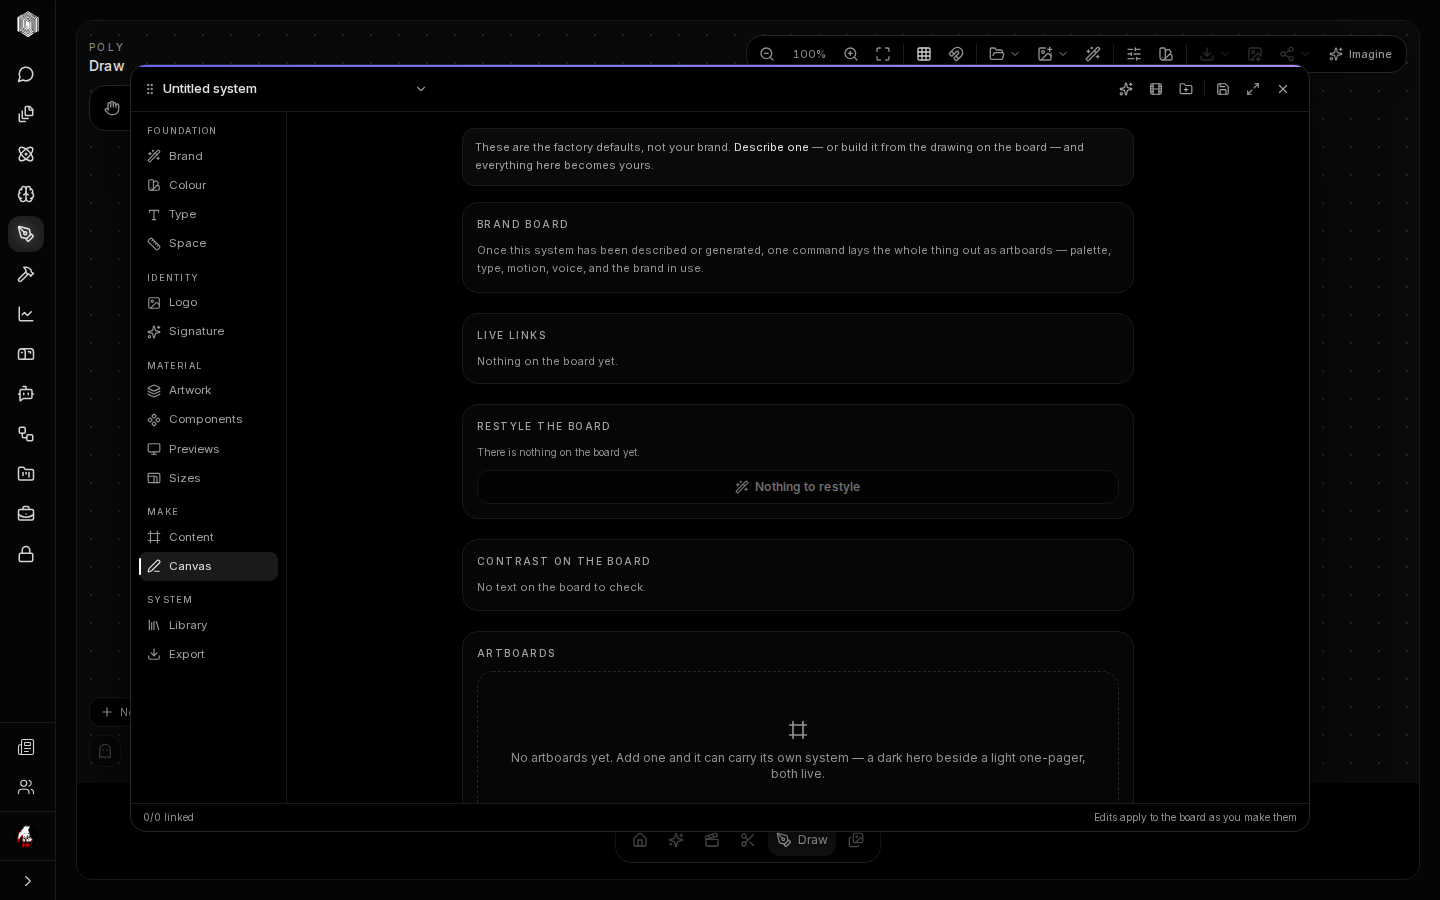Open the Space section
The height and width of the screenshot is (900, 1440).
click(209, 243)
